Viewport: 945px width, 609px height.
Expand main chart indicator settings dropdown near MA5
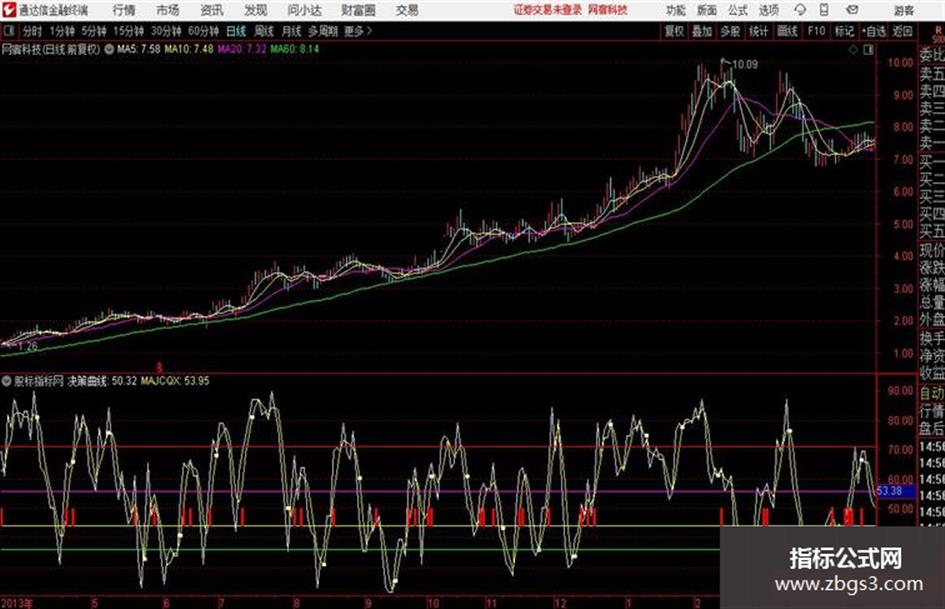tap(109, 49)
